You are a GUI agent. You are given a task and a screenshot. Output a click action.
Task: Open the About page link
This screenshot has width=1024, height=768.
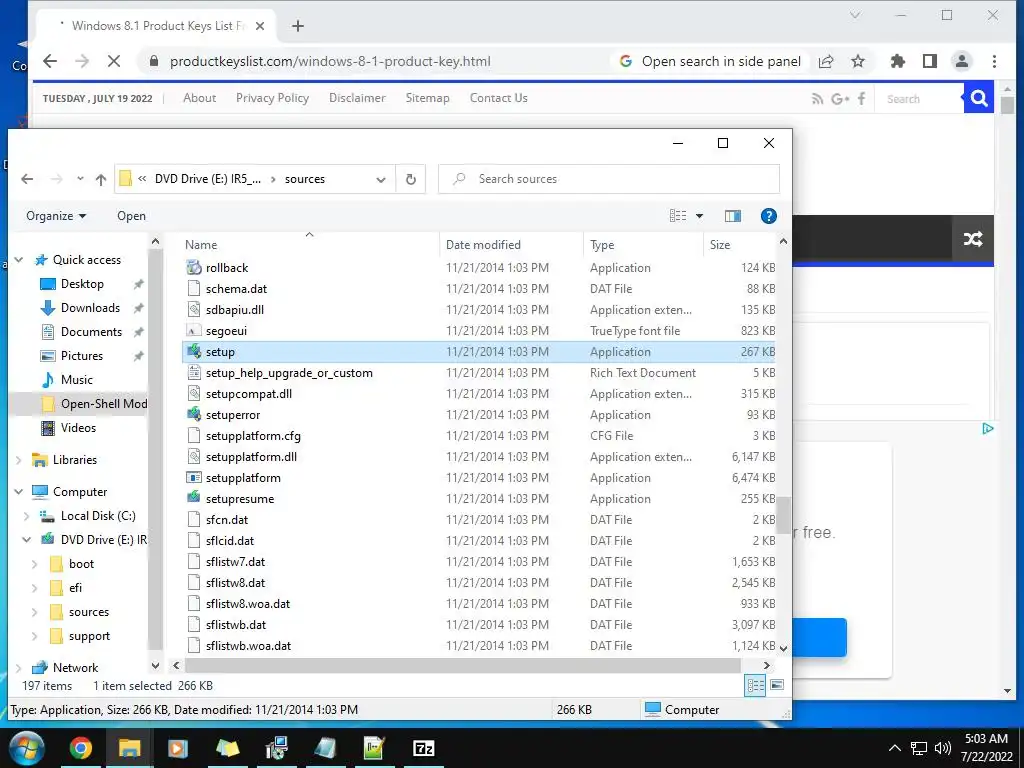tap(199, 98)
